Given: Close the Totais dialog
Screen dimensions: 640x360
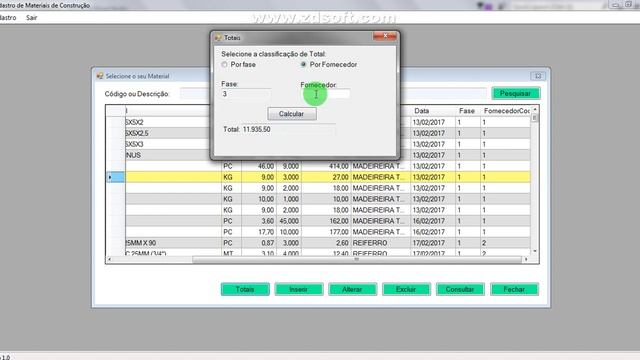Looking at the screenshot, I should pyautogui.click(x=384, y=36).
